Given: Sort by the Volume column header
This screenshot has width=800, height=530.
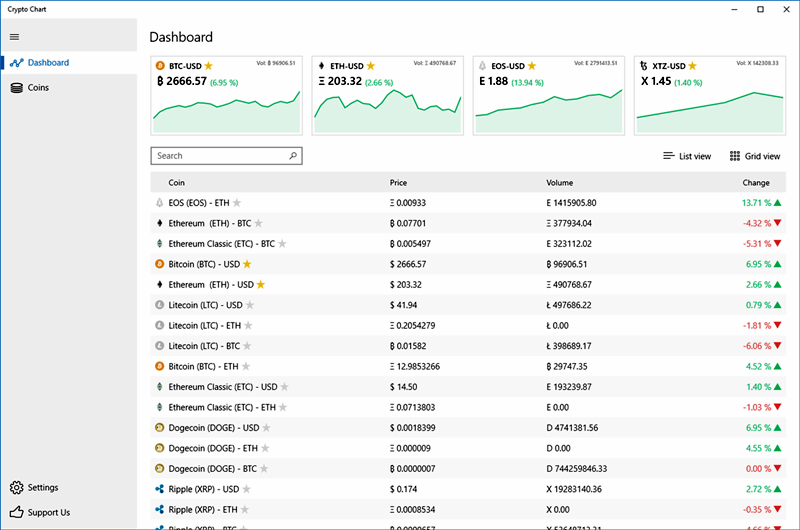Looking at the screenshot, I should (560, 183).
